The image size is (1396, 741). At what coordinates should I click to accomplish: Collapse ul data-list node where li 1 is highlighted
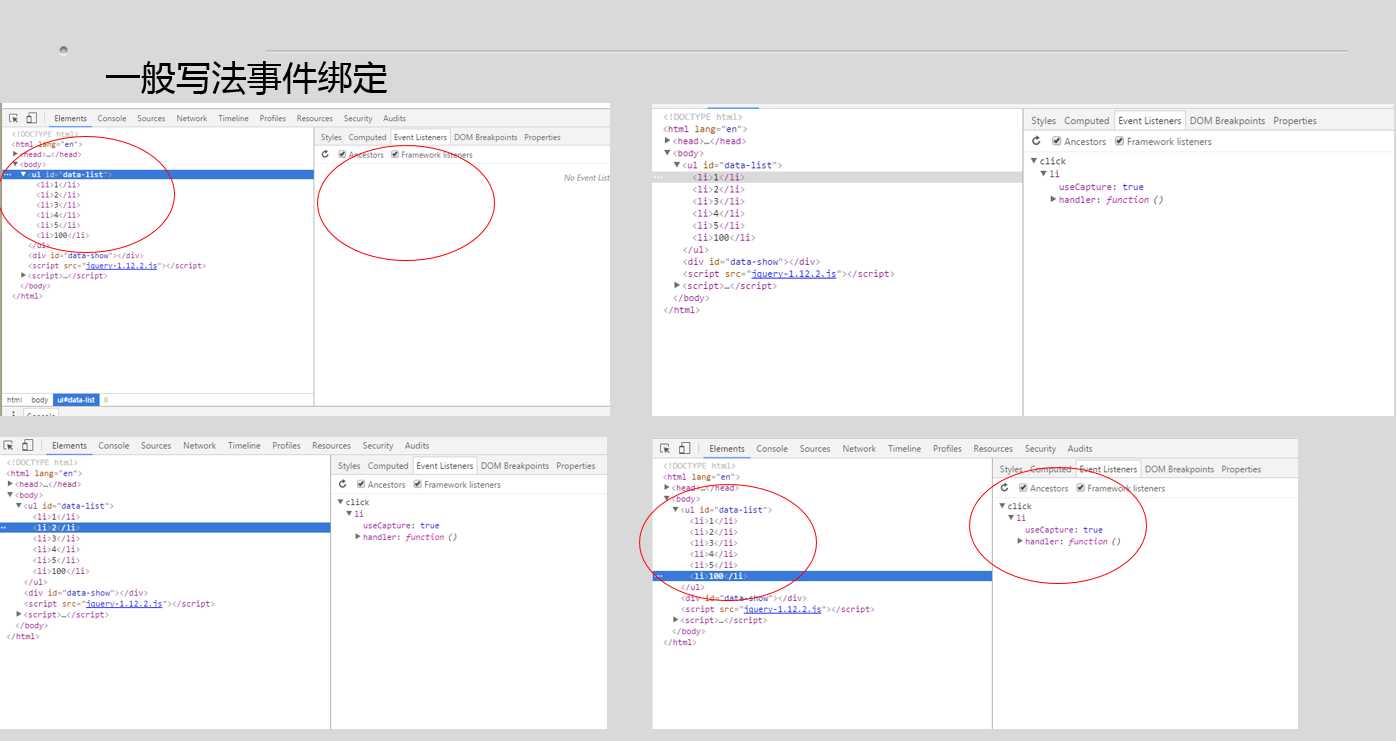(677, 165)
